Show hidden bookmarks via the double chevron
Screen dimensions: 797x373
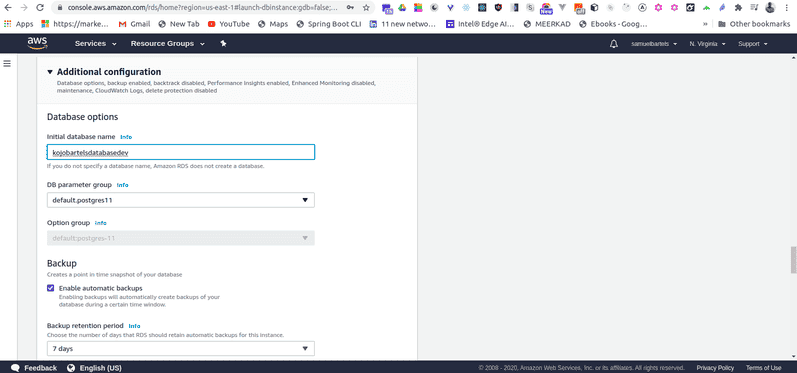pyautogui.click(x=705, y=24)
